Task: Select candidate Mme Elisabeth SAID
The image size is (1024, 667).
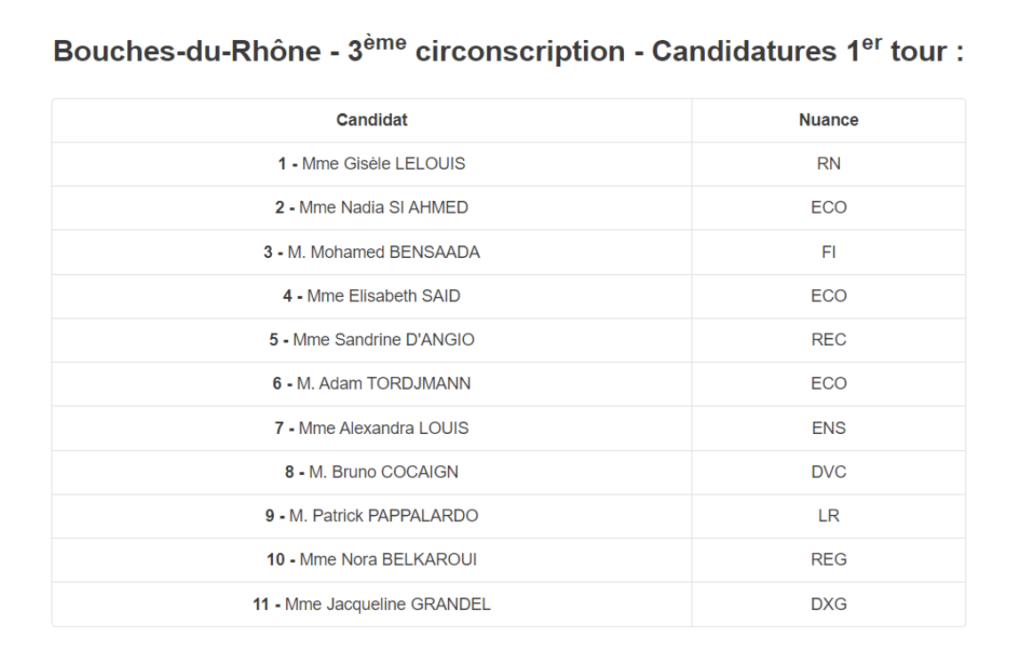Action: point(372,296)
